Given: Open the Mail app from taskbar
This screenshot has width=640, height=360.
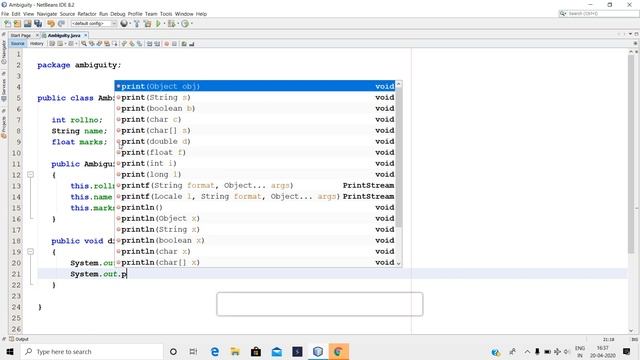Looking at the screenshot, I should (276, 351).
